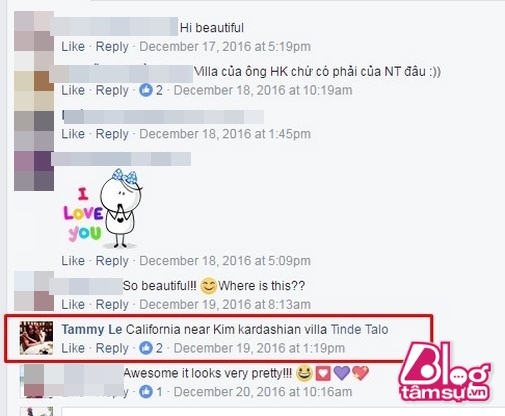Click the purple heart emoji
Screen dimensions: 505x416
pos(341,373)
